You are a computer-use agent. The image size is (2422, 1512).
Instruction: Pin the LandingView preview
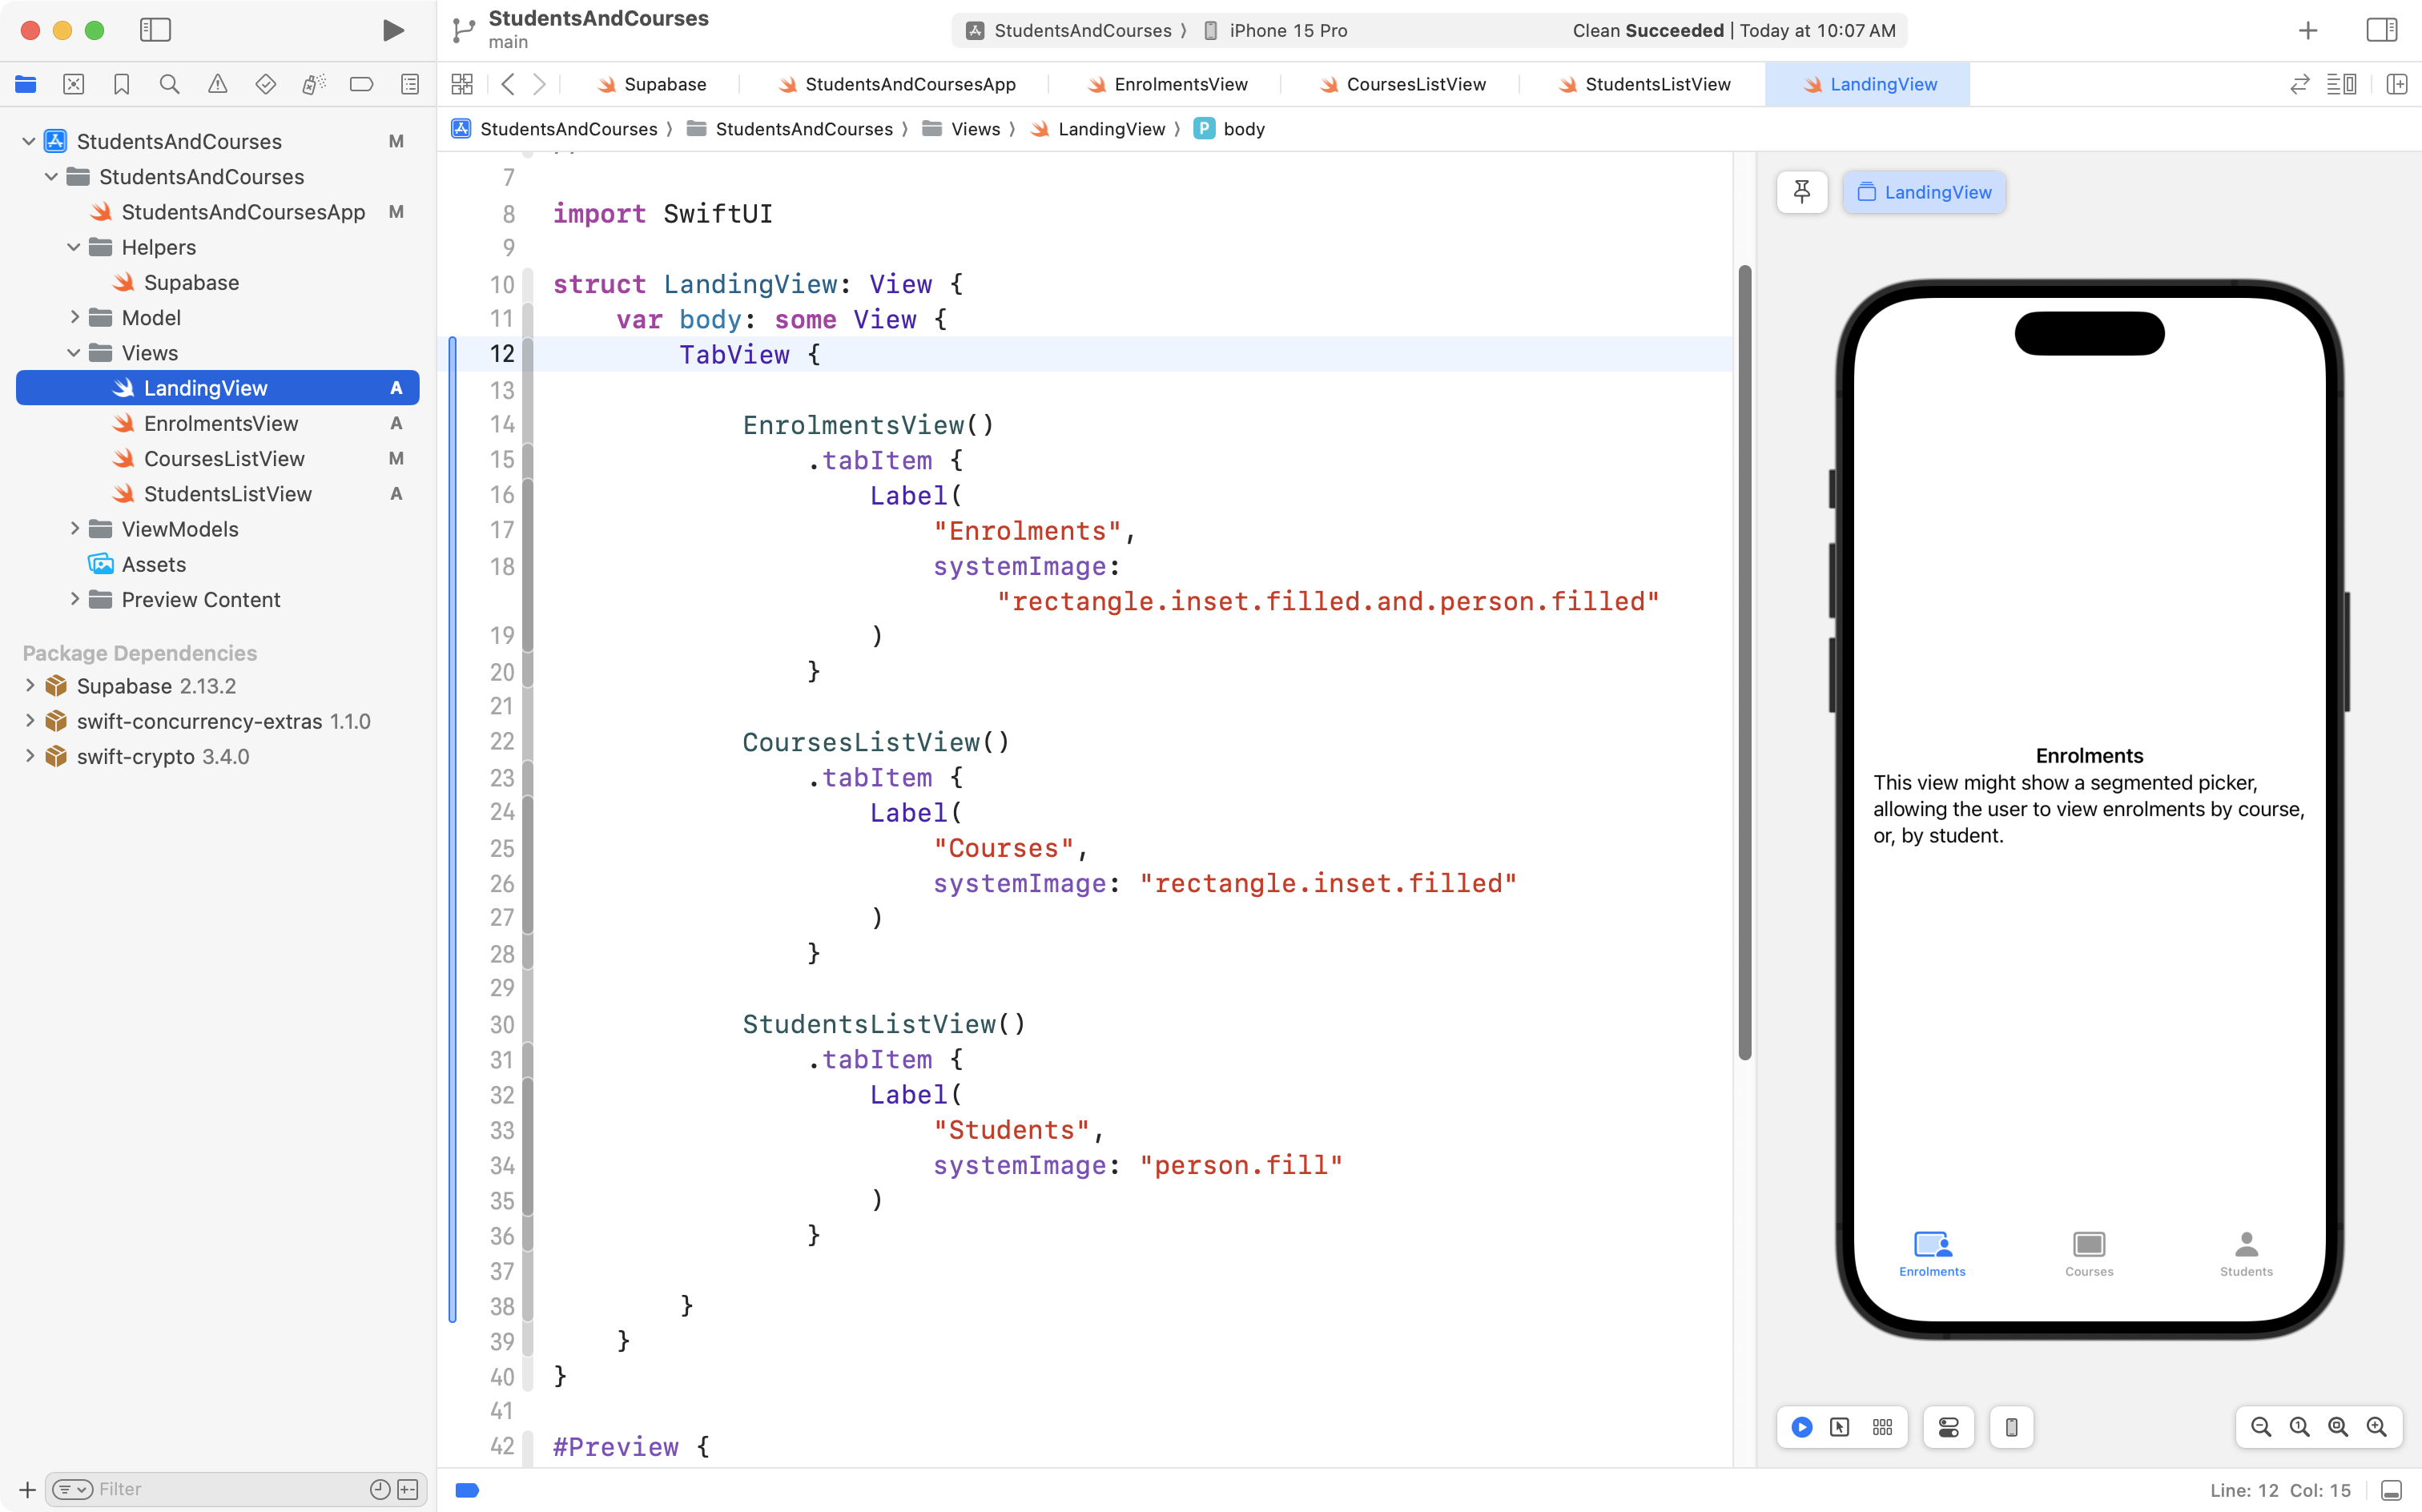[1801, 192]
